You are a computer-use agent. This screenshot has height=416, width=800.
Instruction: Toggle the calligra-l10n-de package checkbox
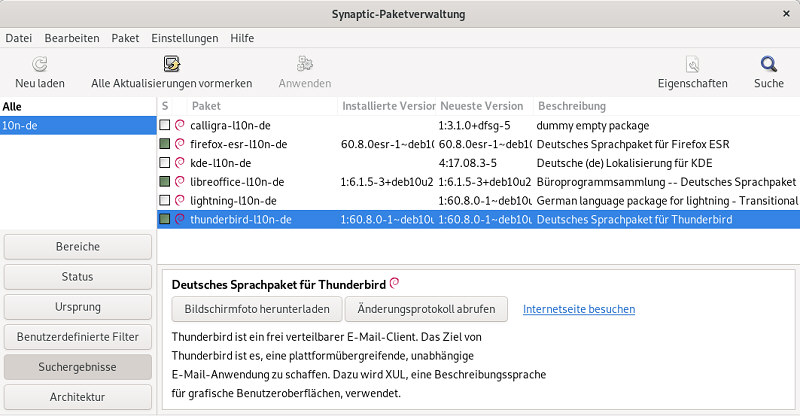pos(165,126)
